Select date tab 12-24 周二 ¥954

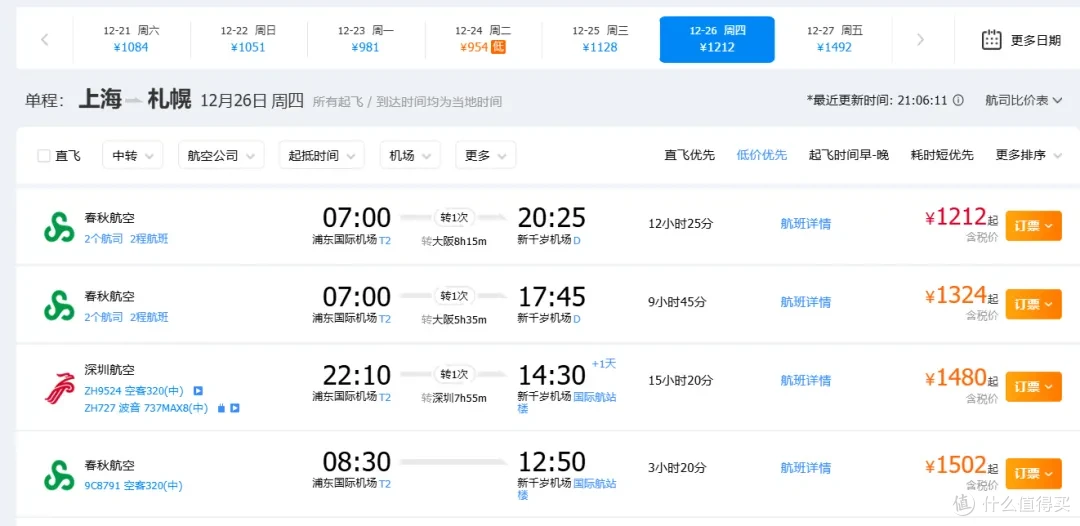click(482, 39)
